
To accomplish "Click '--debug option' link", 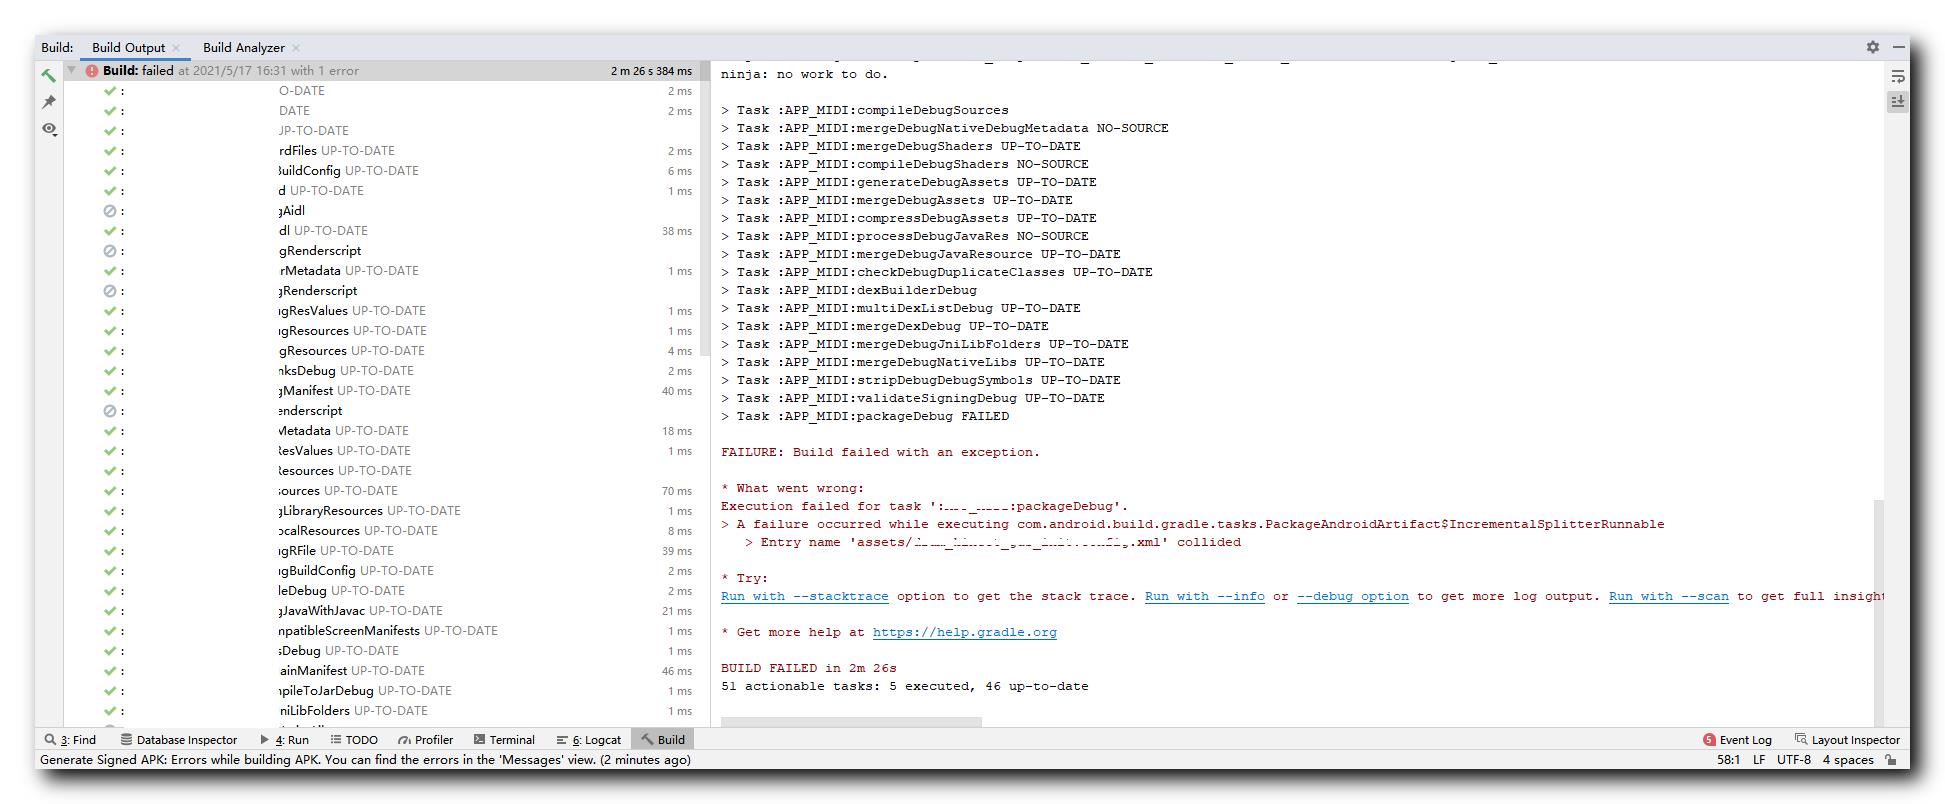I will pyautogui.click(x=1353, y=596).
